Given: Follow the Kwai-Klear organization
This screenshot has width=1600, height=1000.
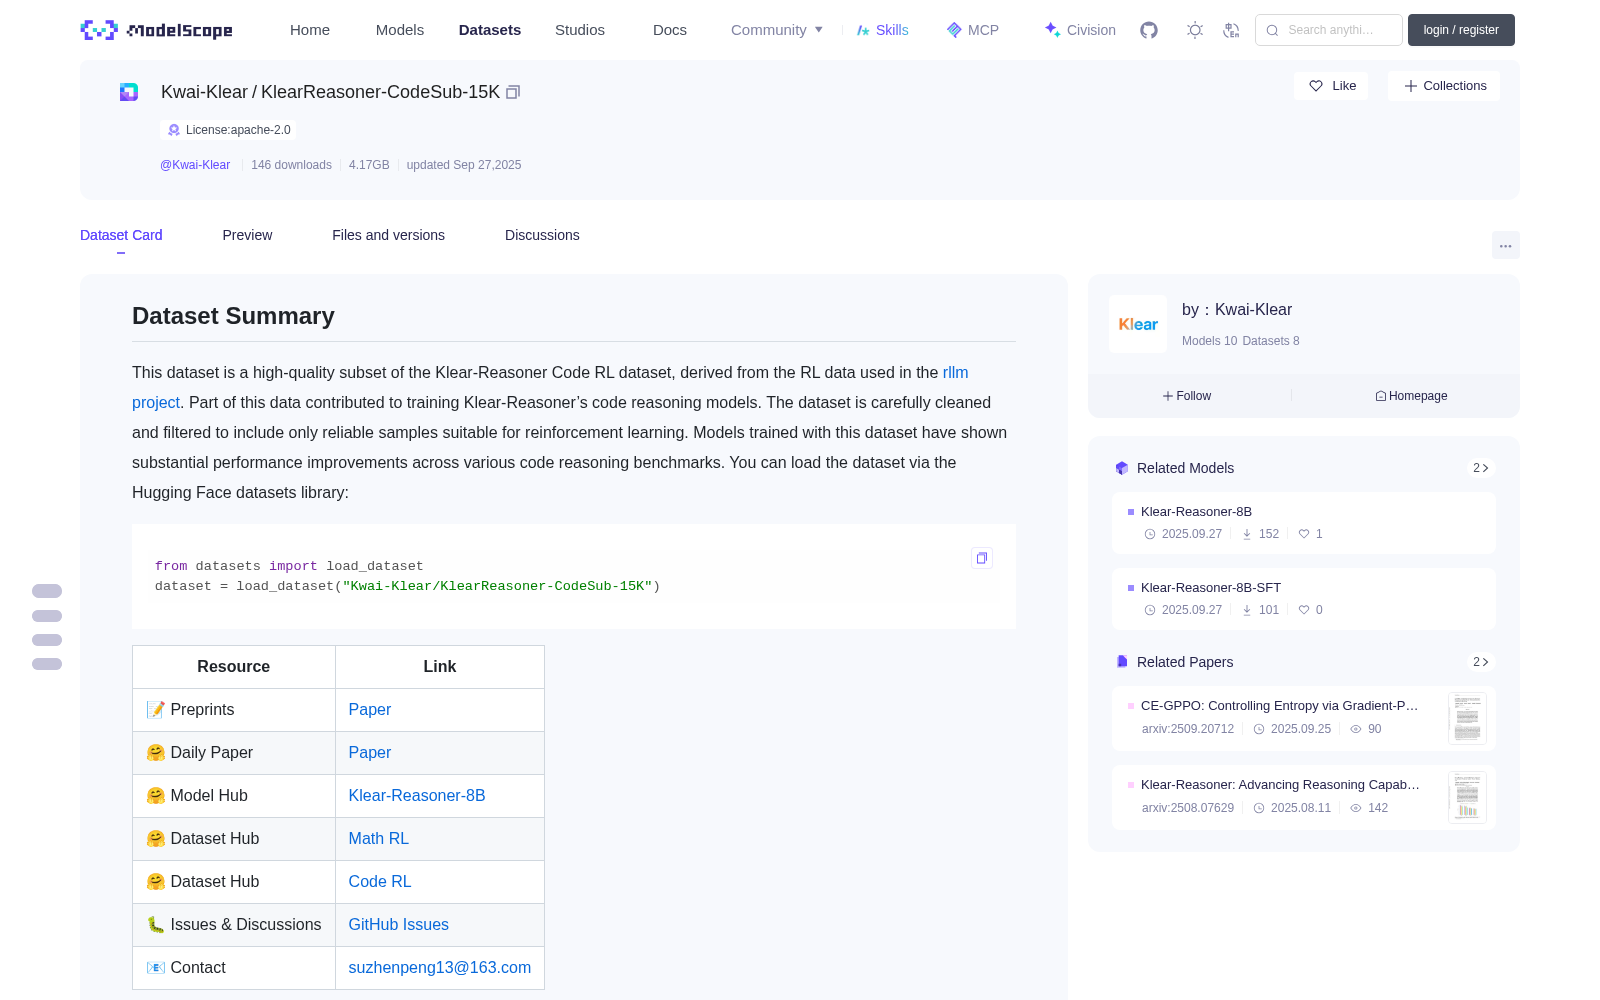Looking at the screenshot, I should 1187,396.
